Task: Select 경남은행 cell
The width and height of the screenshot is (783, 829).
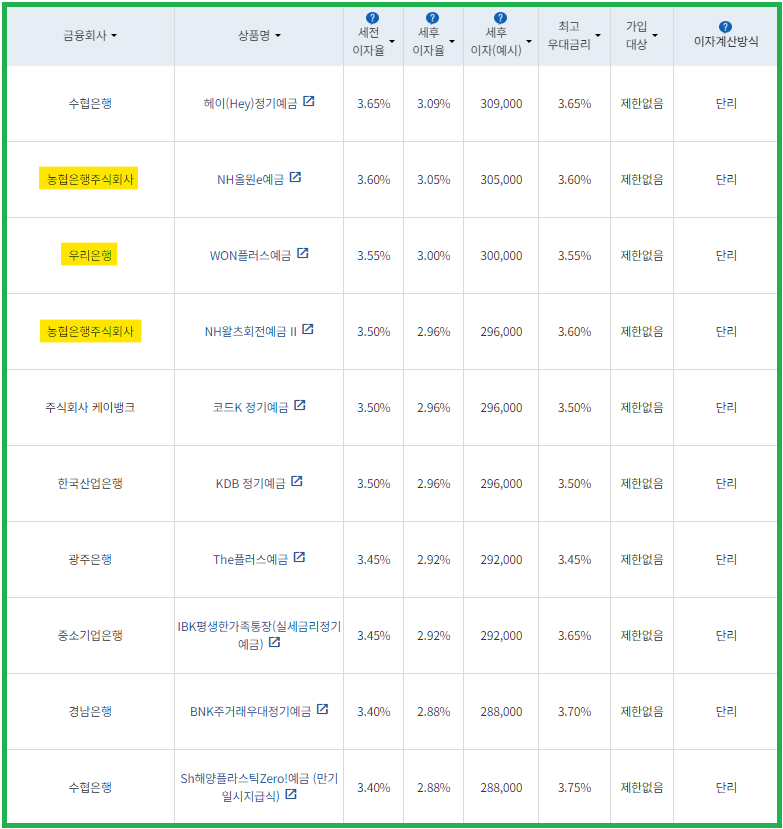Action: [x=90, y=712]
